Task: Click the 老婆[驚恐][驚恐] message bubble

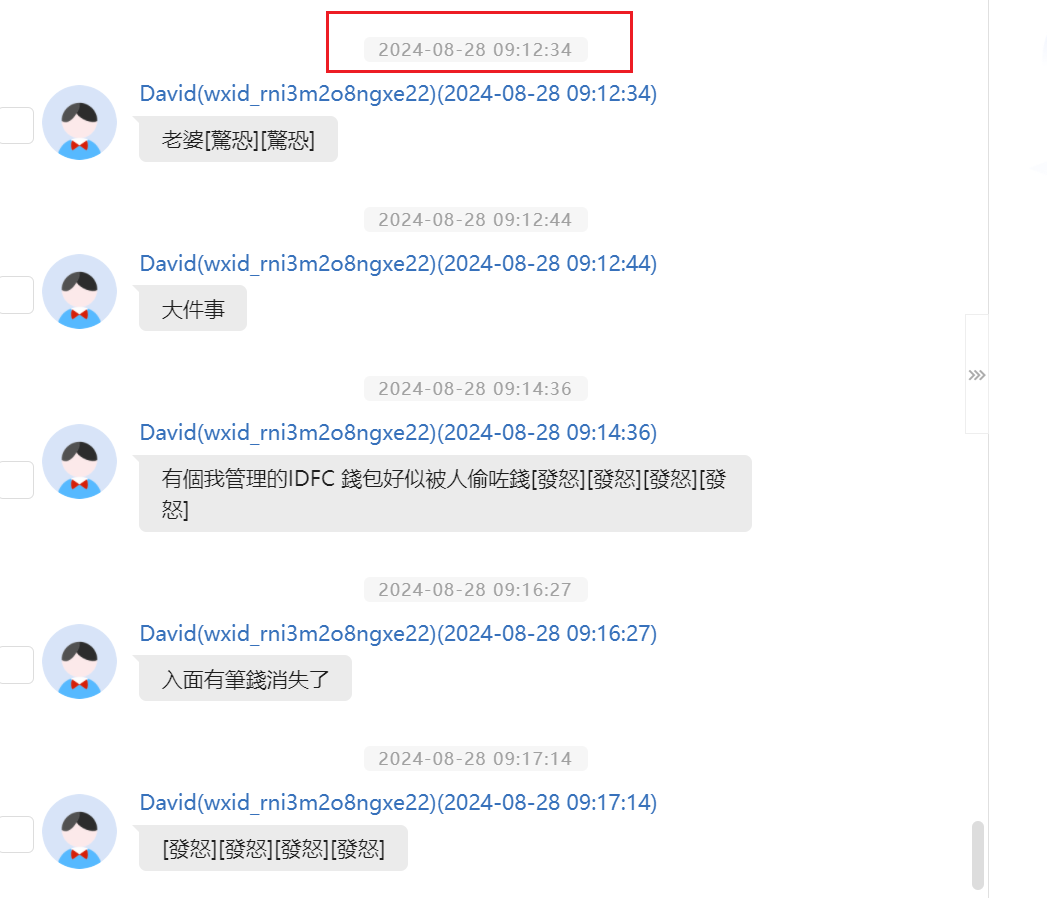Action: pos(238,140)
